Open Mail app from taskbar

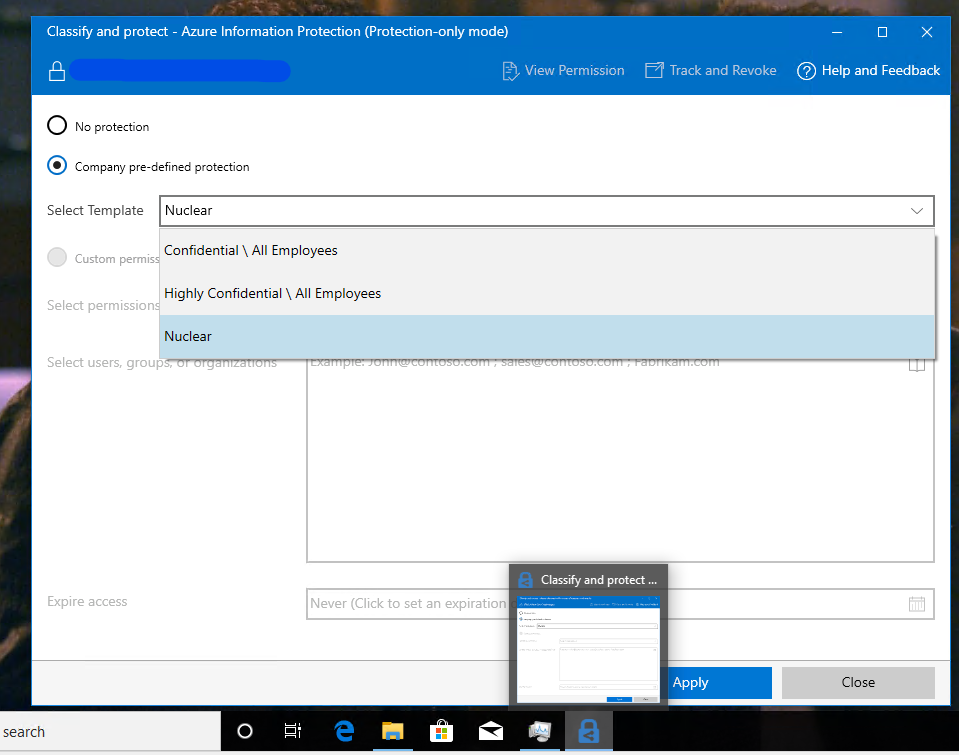(x=491, y=731)
